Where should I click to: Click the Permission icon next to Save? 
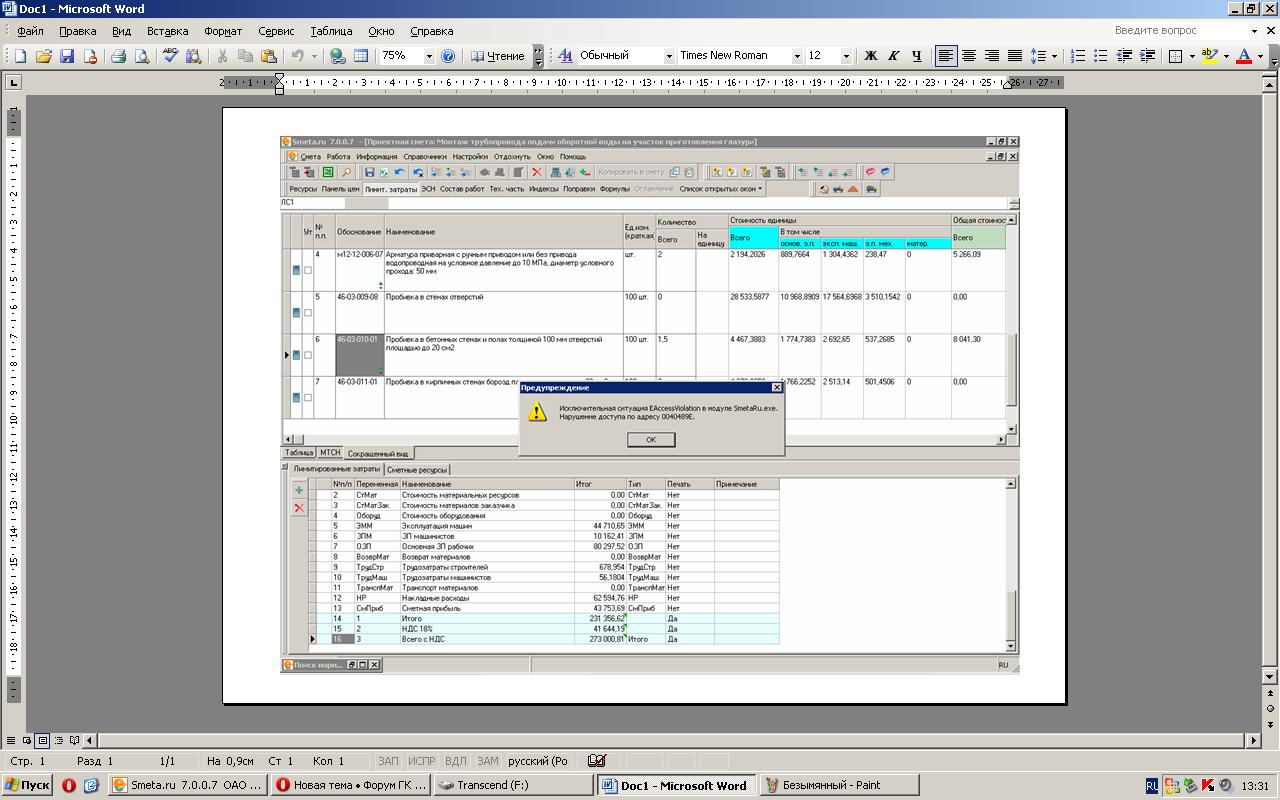(90, 56)
